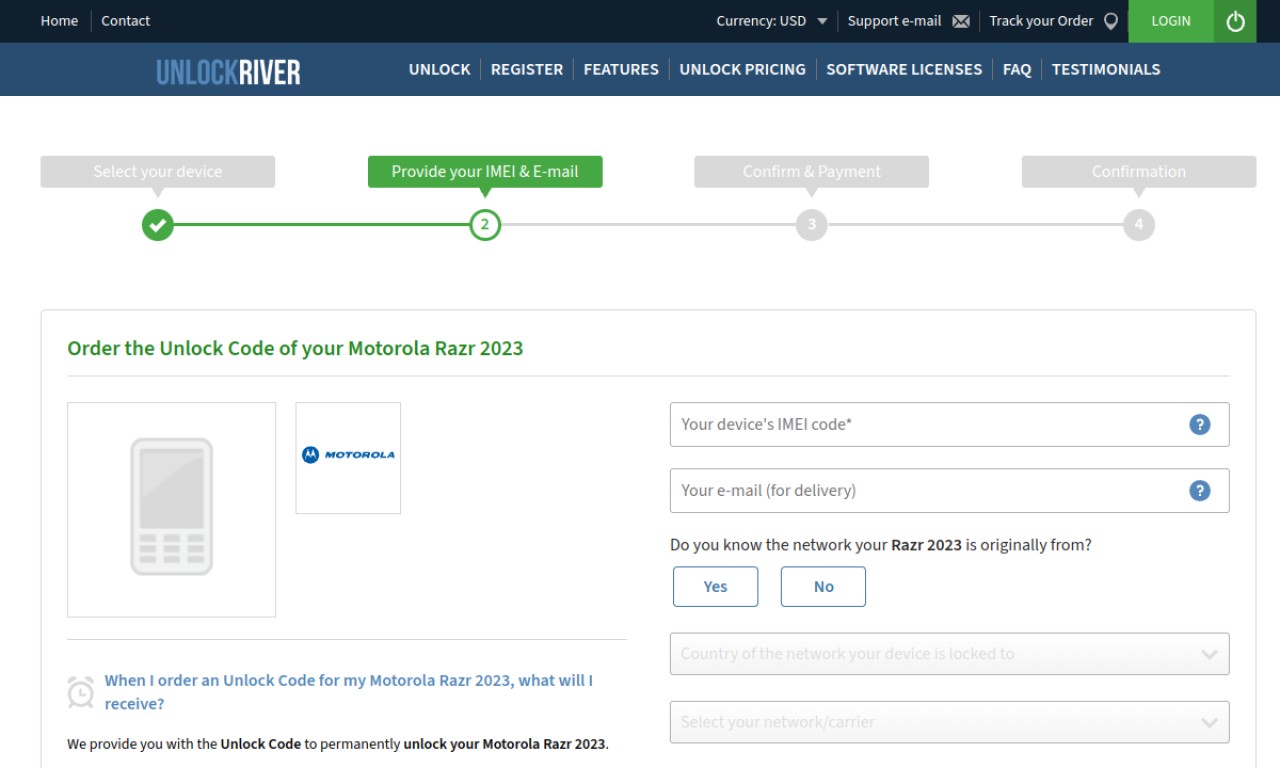Click the phone placeholder image
The width and height of the screenshot is (1280, 768).
172,509
